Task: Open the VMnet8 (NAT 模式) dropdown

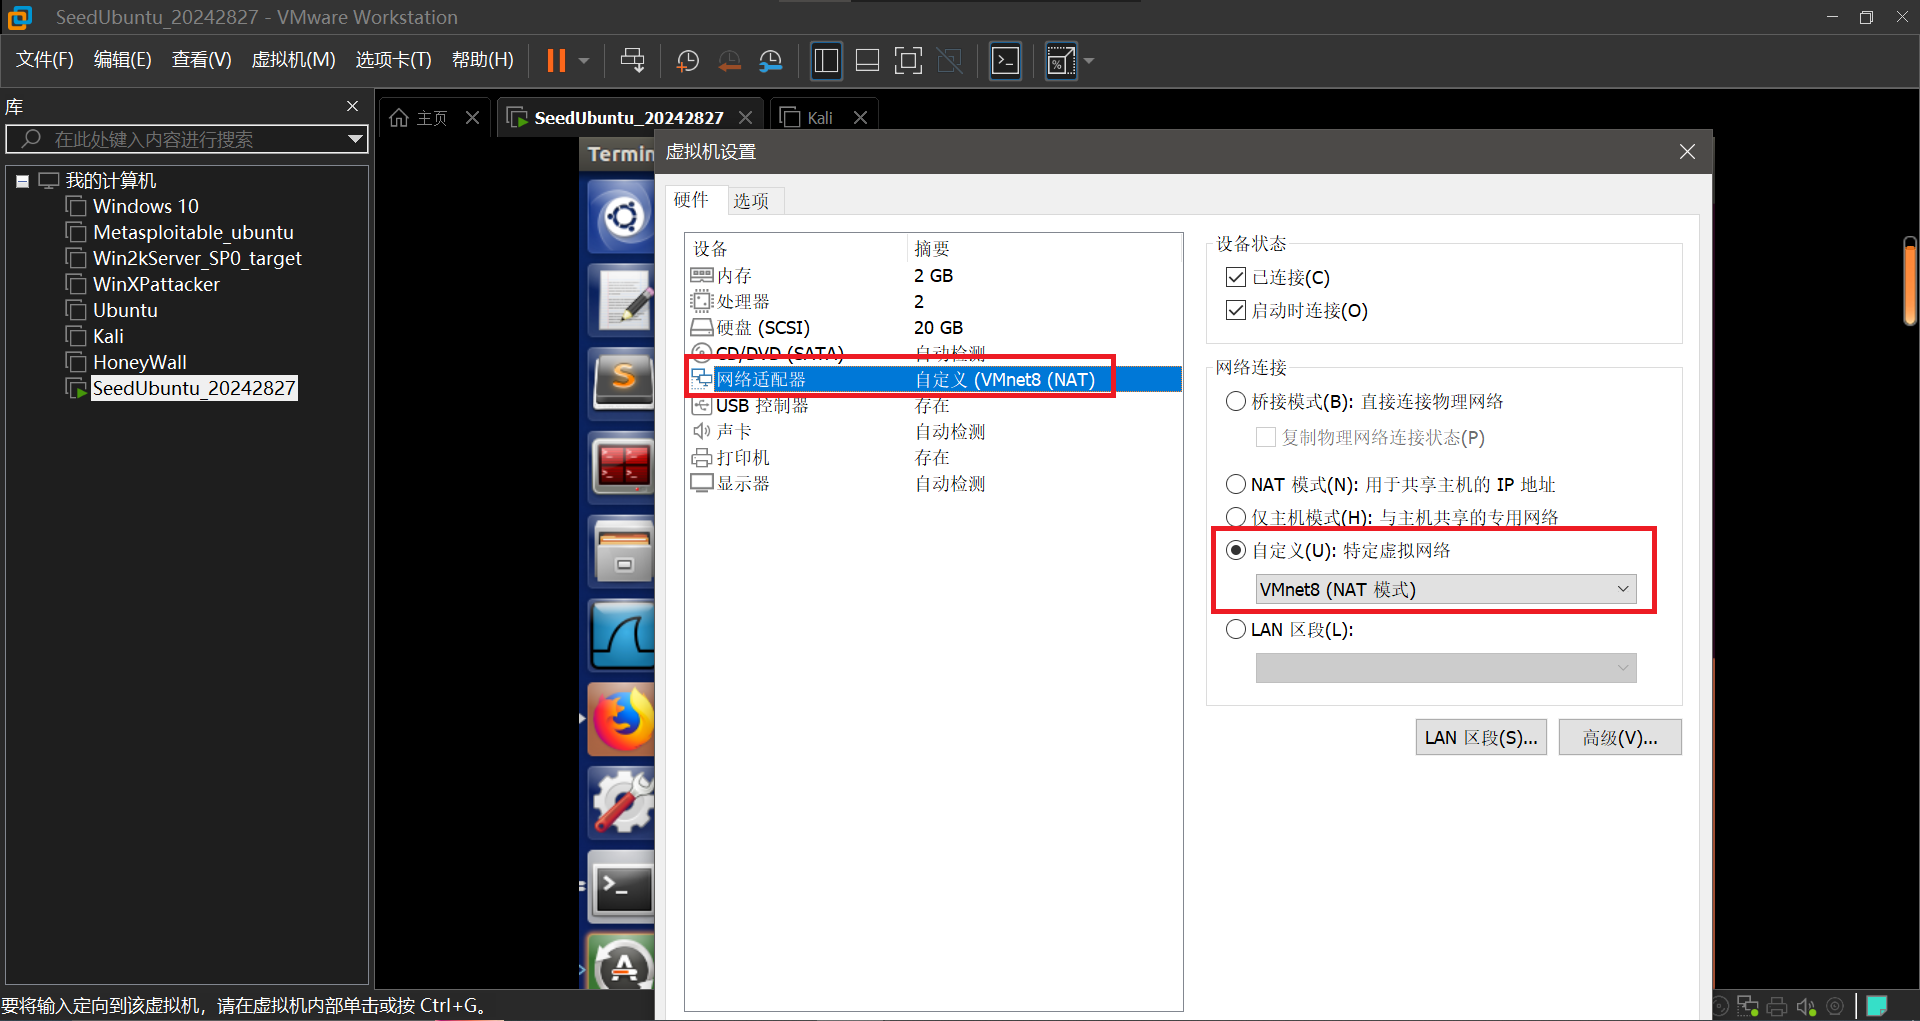Action: (x=1446, y=589)
